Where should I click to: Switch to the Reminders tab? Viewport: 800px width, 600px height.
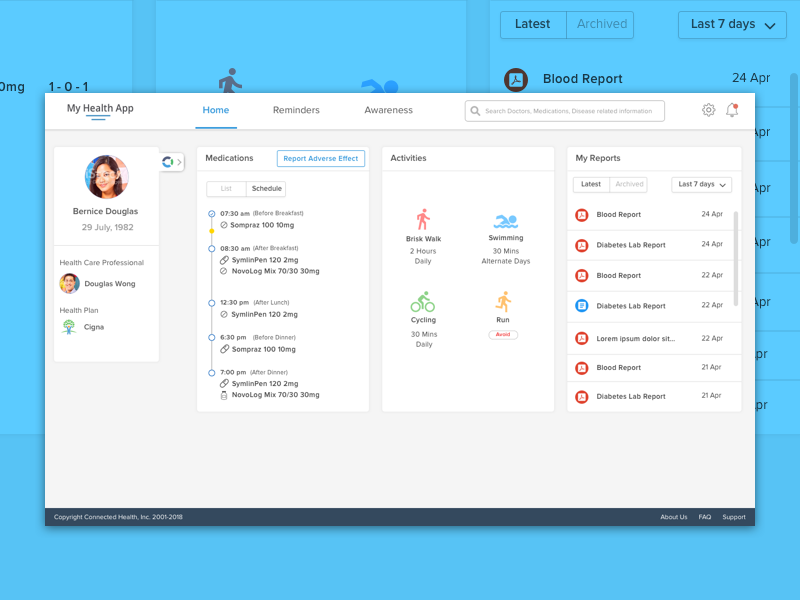296,110
